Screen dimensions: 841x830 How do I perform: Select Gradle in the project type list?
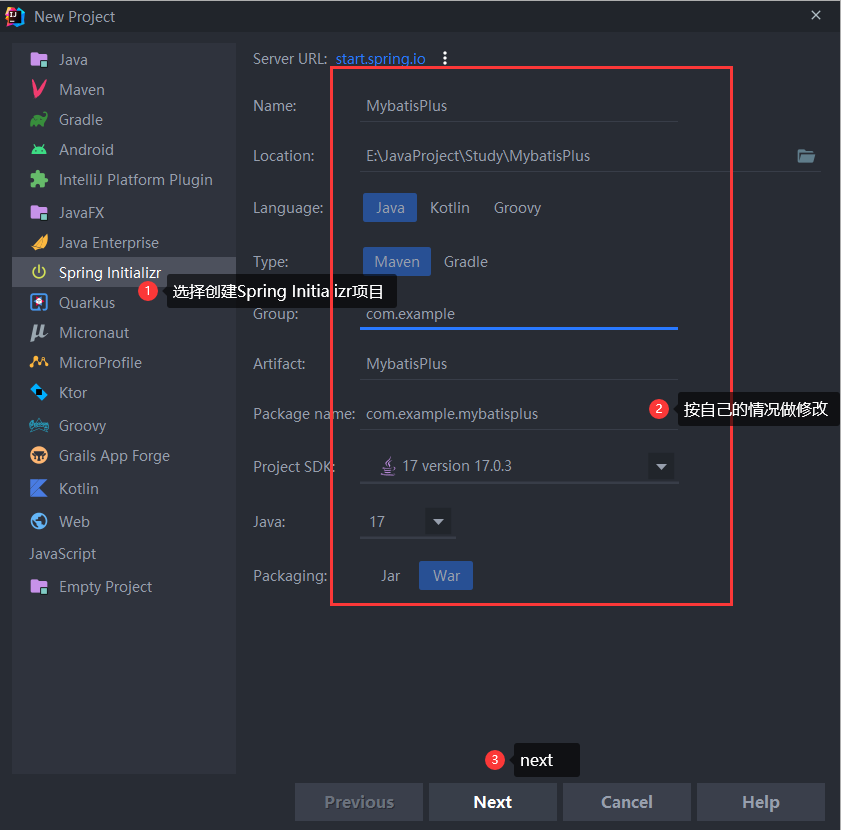tap(124, 119)
